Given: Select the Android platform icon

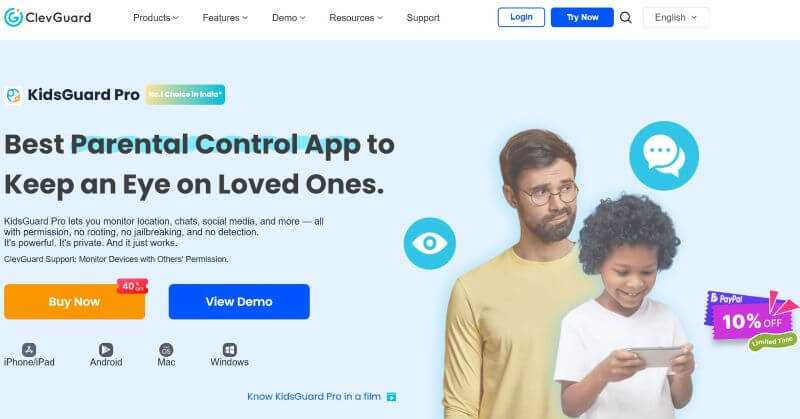Looking at the screenshot, I should point(106,350).
